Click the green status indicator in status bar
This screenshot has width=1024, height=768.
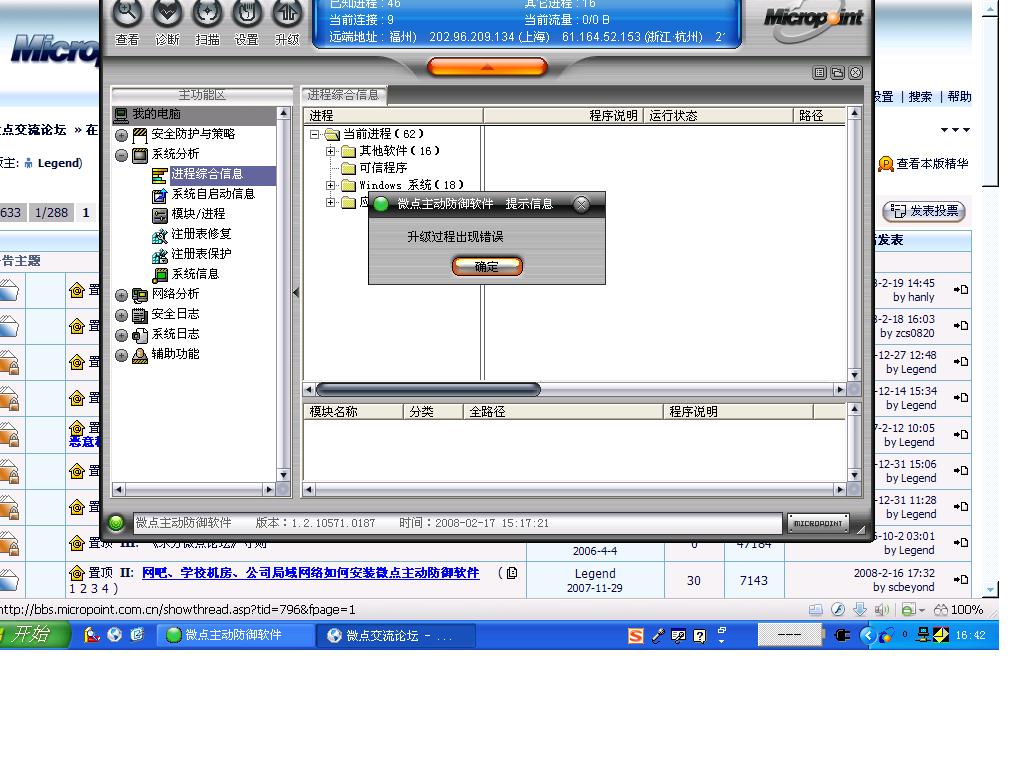click(116, 523)
